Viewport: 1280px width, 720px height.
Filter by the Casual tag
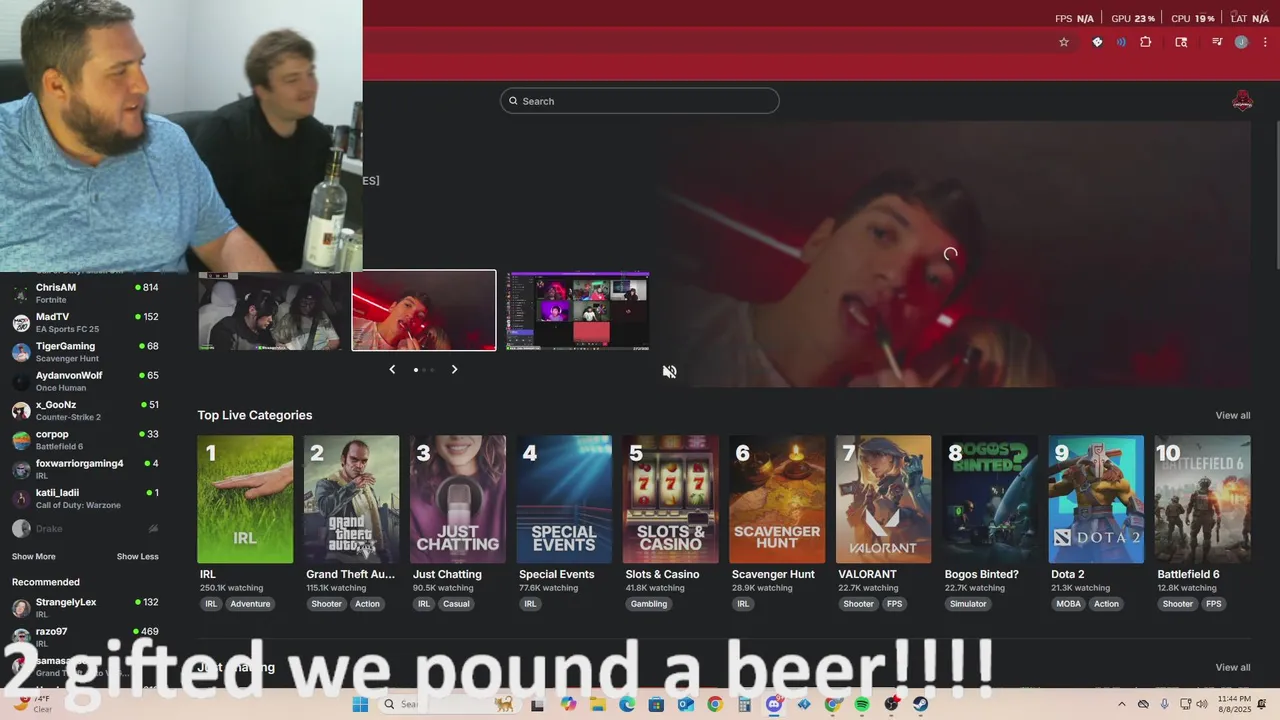tap(456, 604)
